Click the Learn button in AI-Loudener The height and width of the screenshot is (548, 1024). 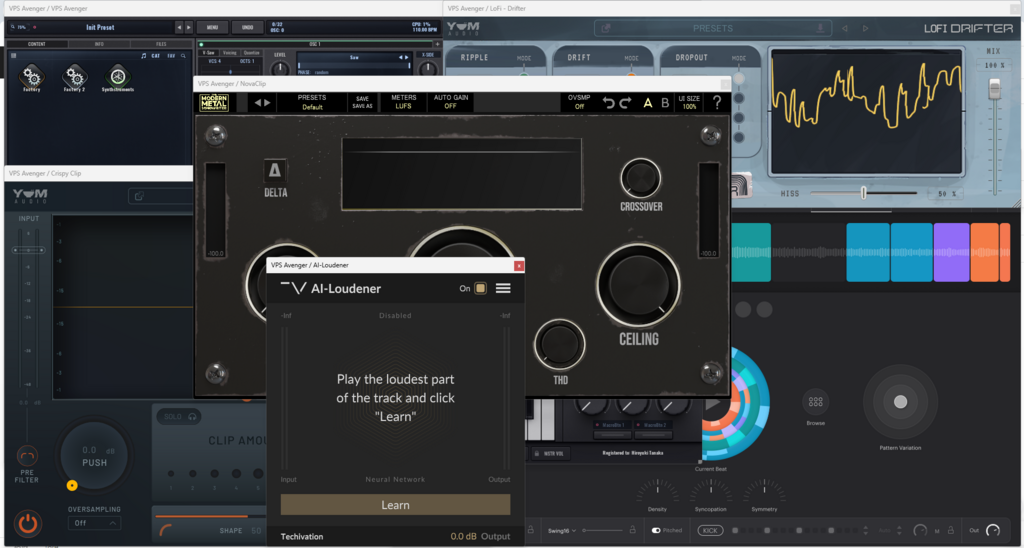[x=395, y=505]
